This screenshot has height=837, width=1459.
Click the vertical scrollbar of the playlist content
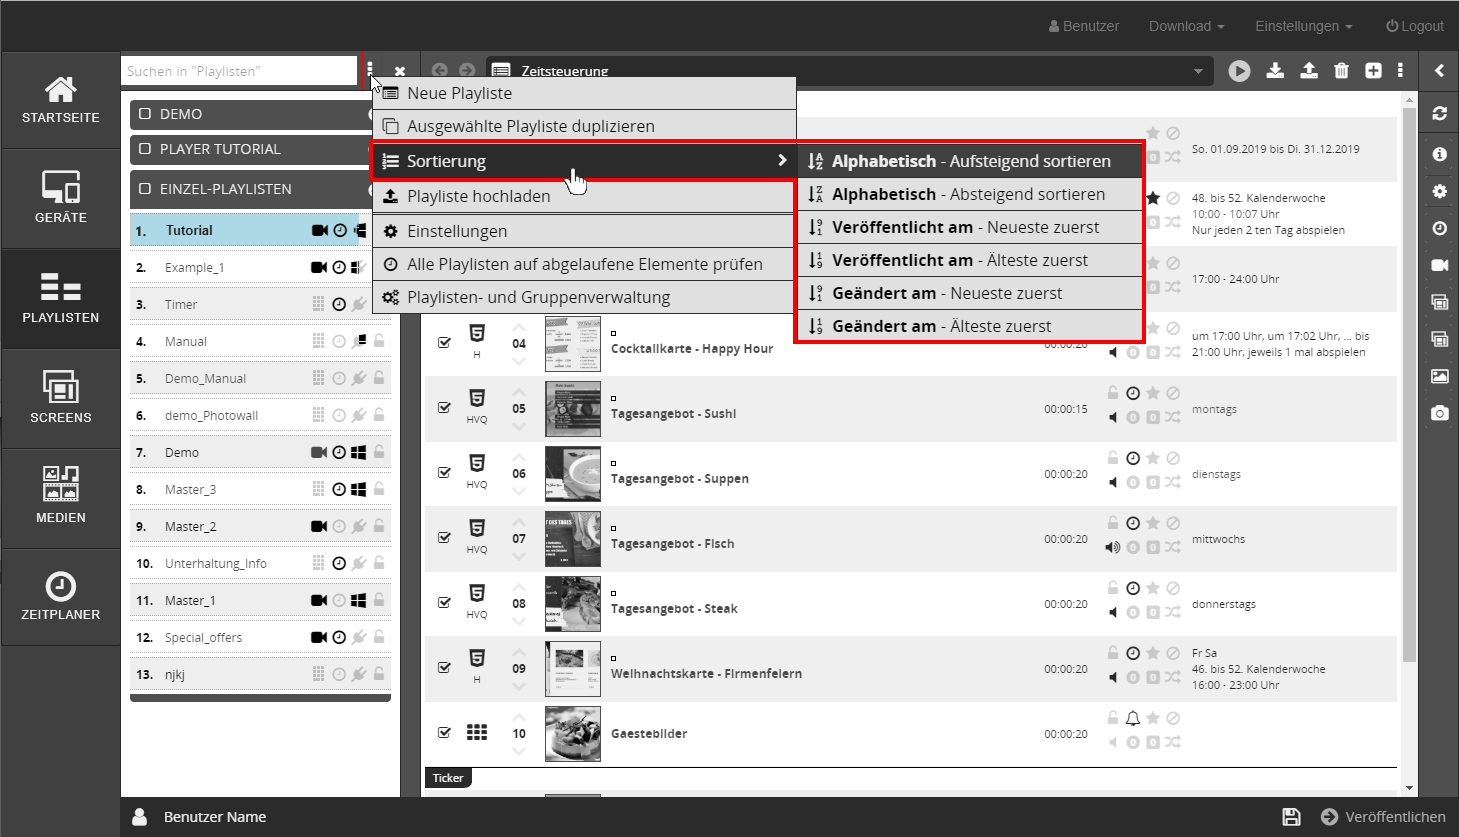(1409, 400)
